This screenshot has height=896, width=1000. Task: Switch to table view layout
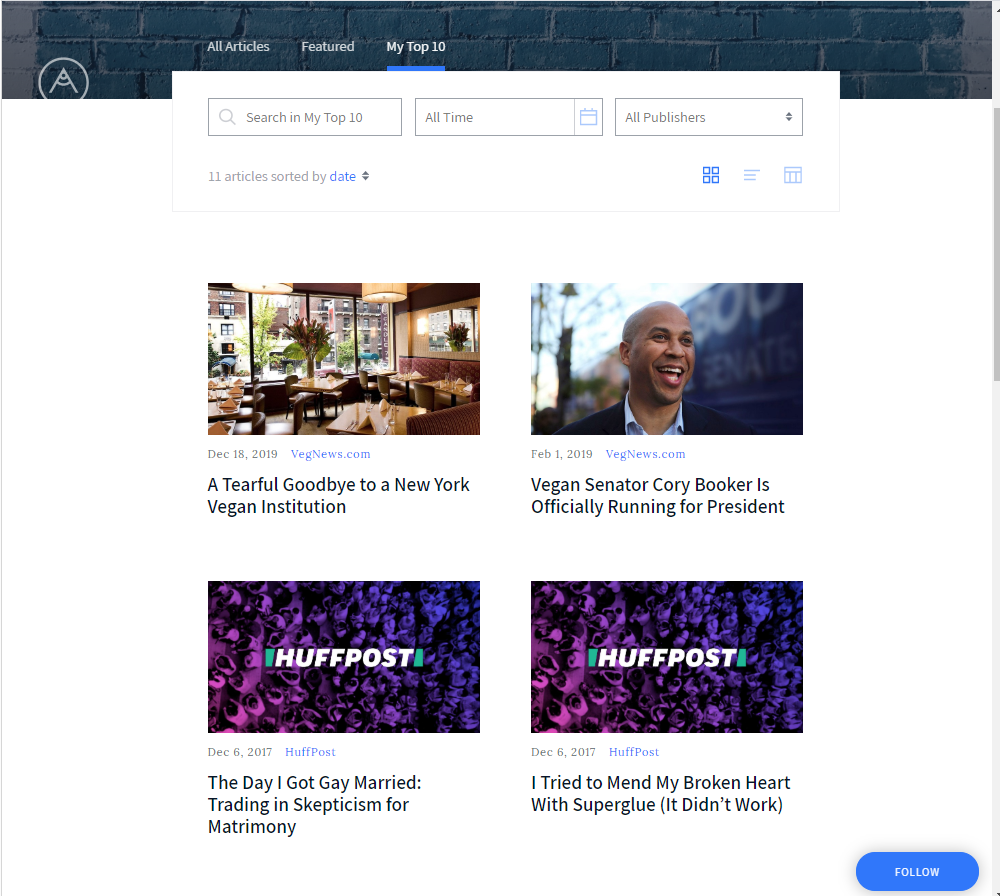[792, 175]
